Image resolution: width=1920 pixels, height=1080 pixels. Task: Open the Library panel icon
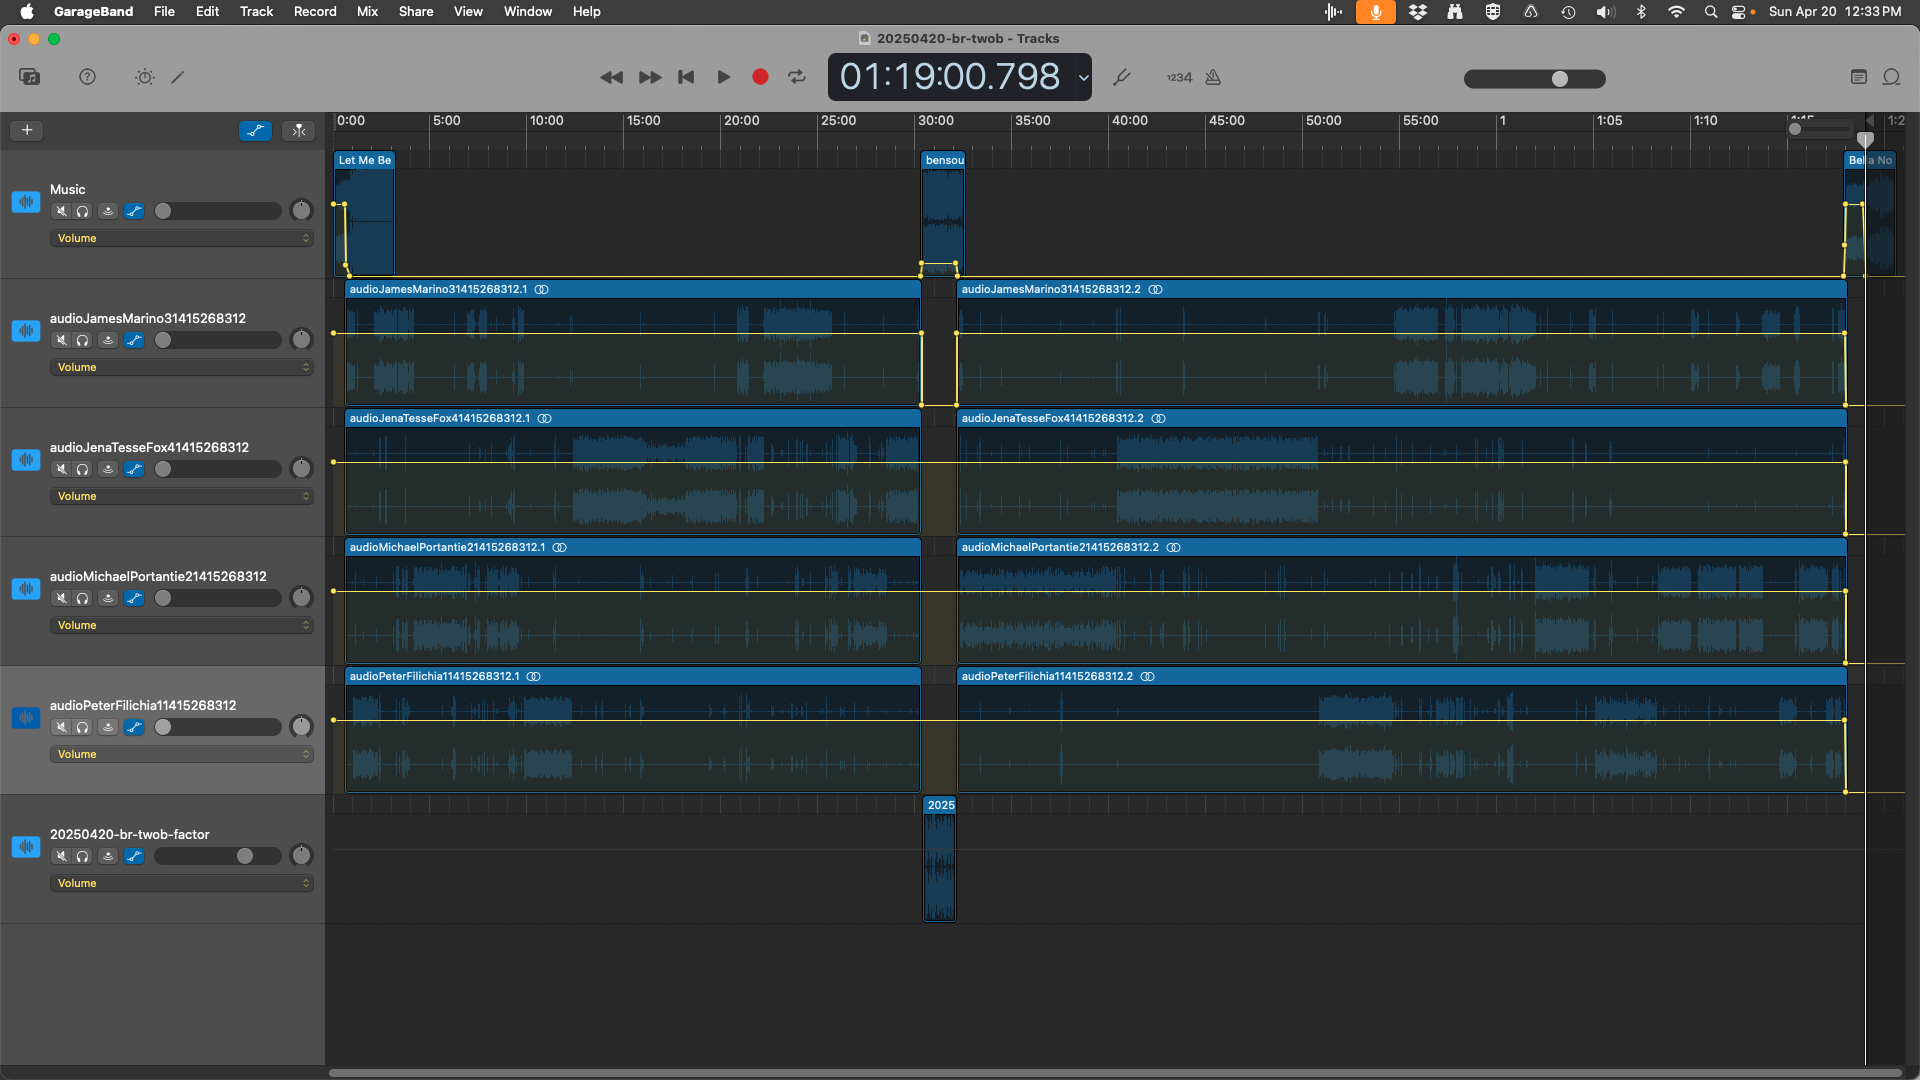coord(30,77)
